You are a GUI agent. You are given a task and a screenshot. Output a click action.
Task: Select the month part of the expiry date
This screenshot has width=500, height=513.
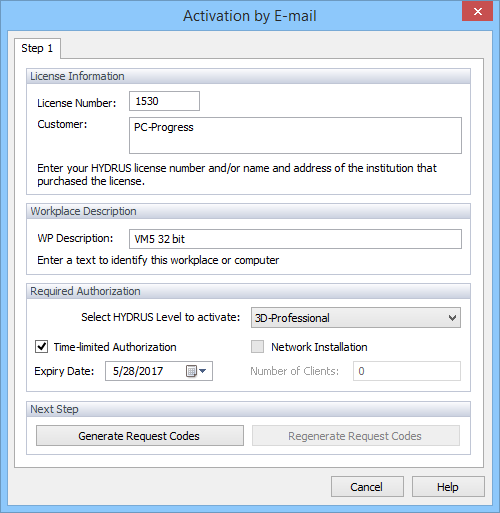click(115, 371)
